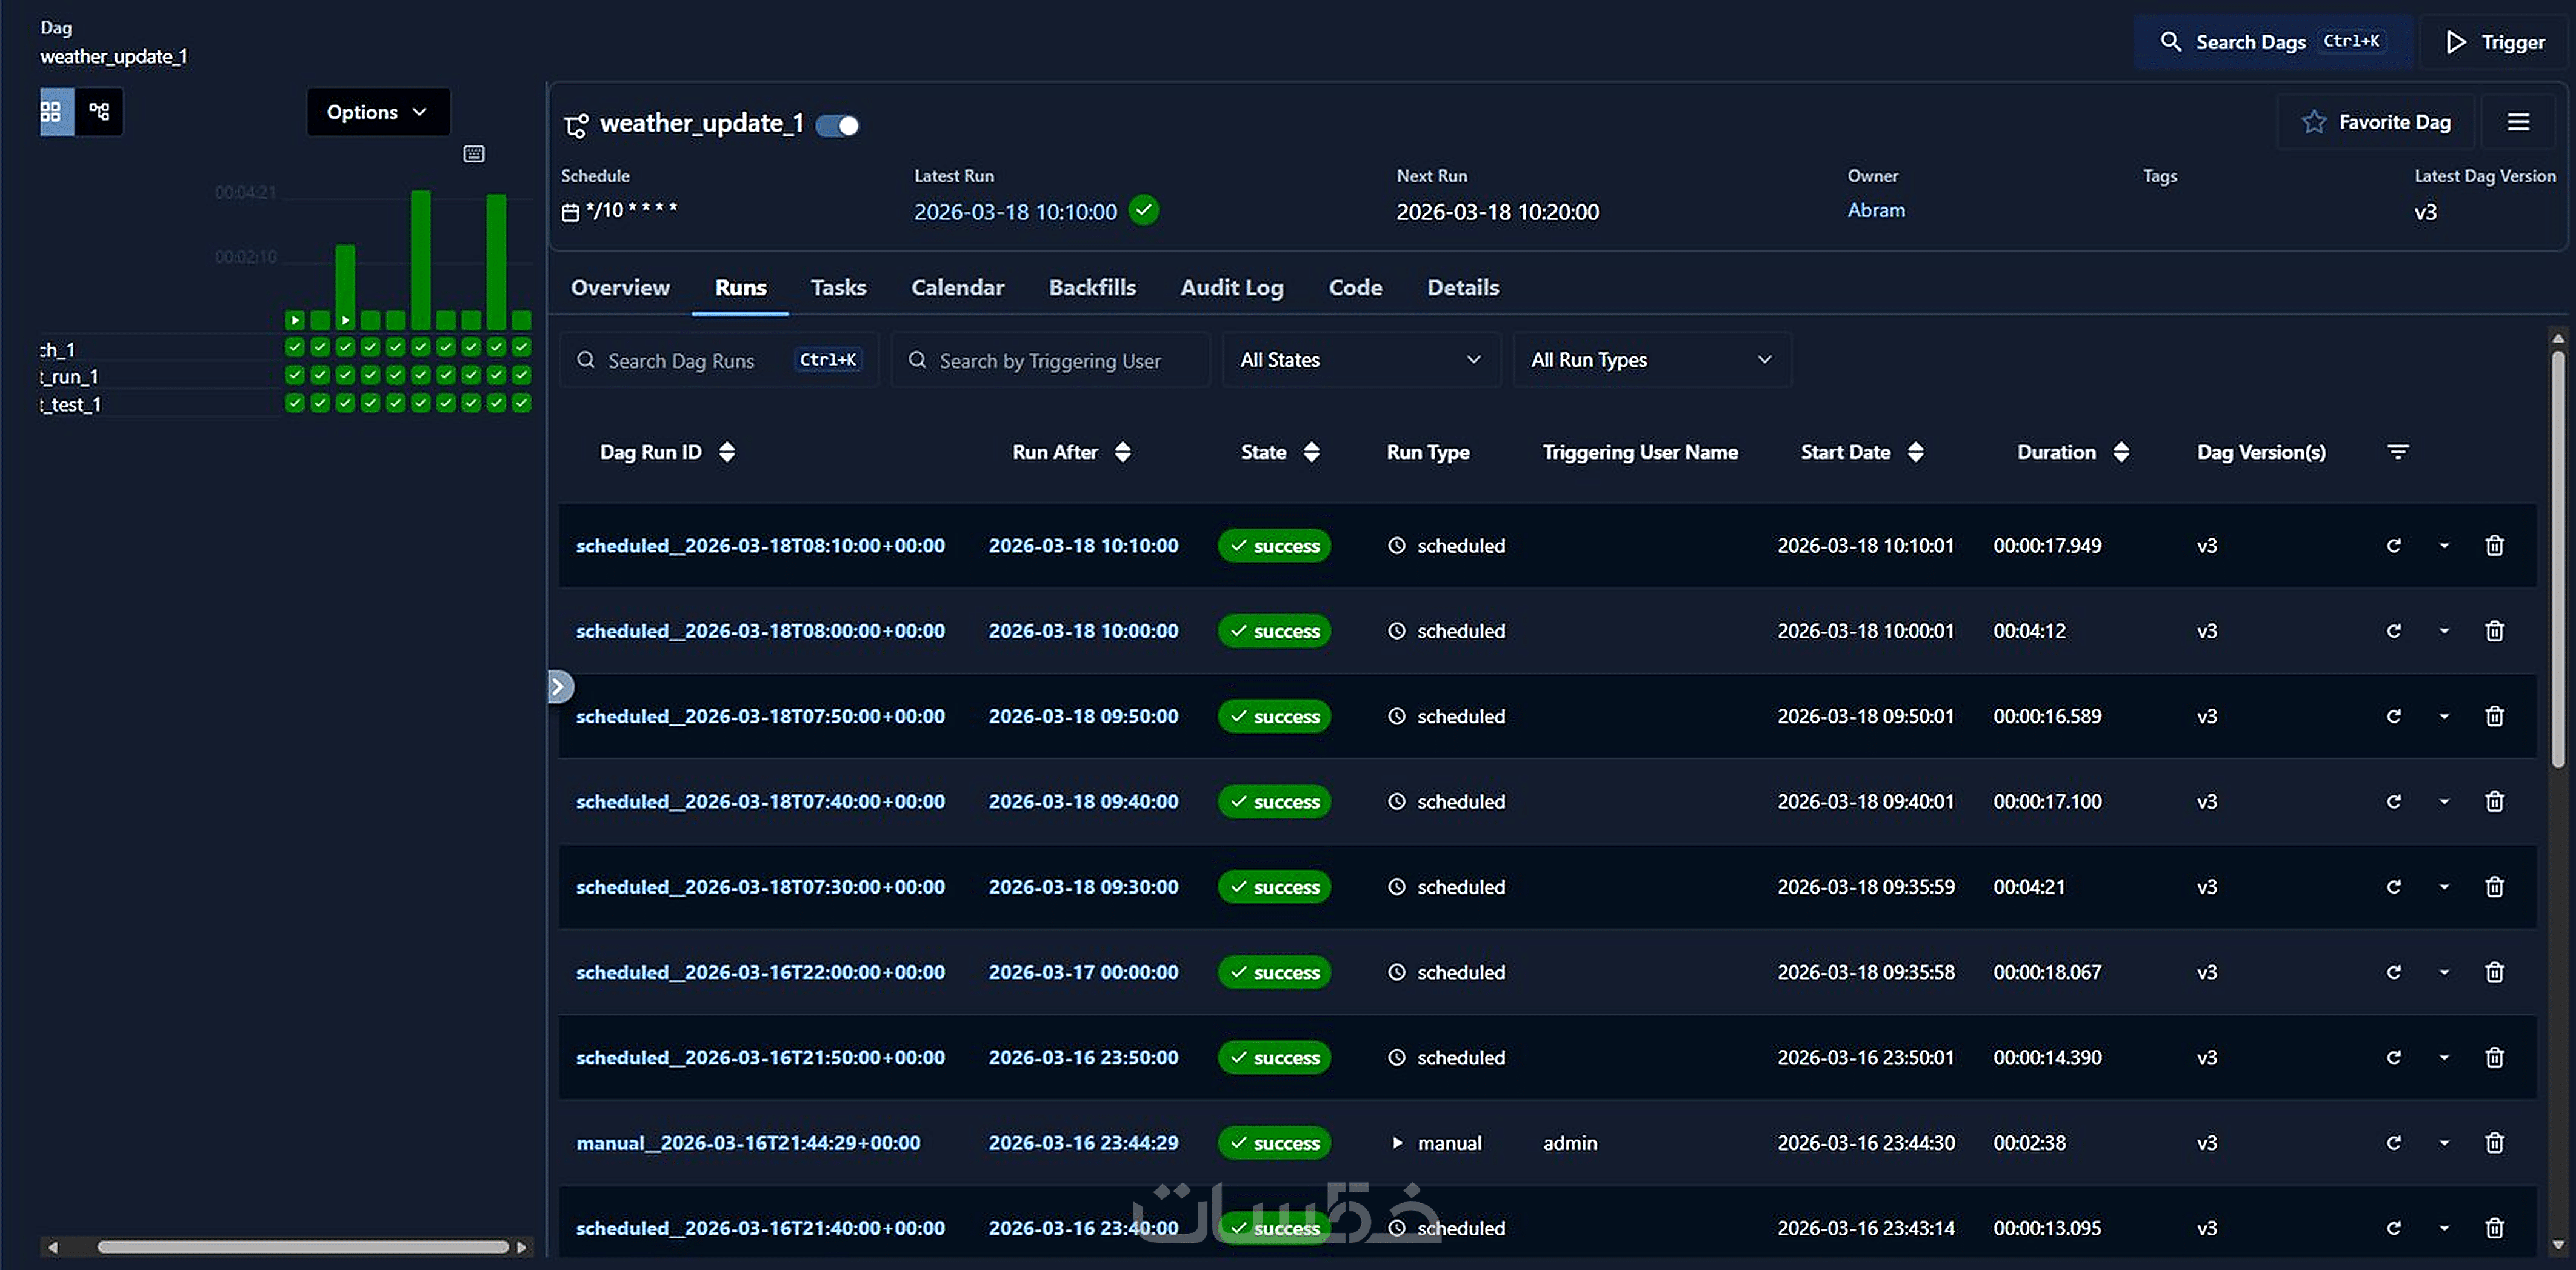Switch to the Calendar tab

tap(957, 288)
